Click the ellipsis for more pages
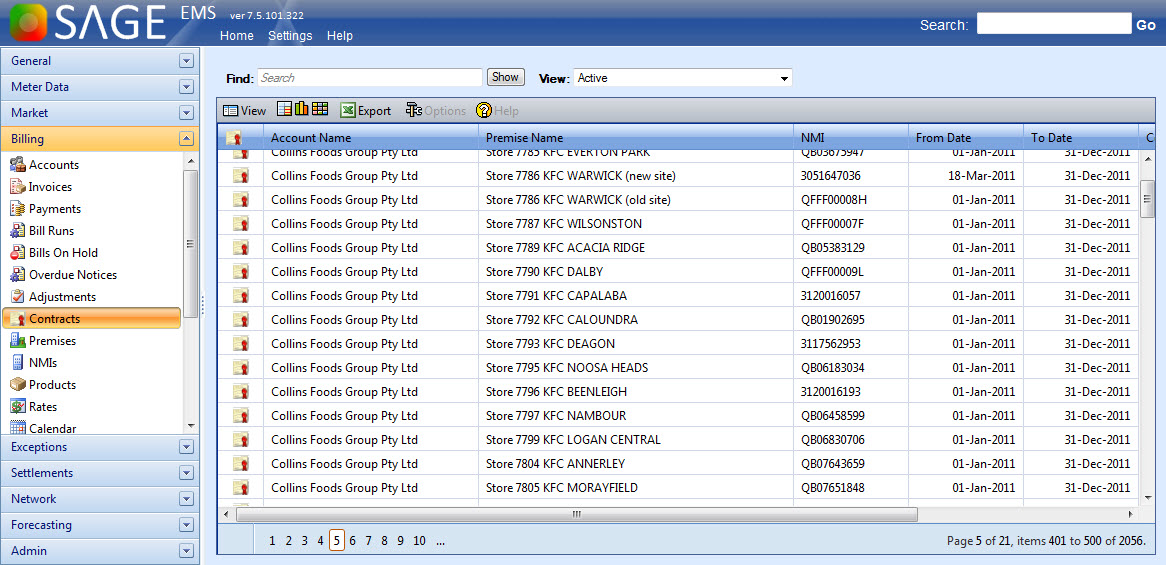 click(x=440, y=541)
